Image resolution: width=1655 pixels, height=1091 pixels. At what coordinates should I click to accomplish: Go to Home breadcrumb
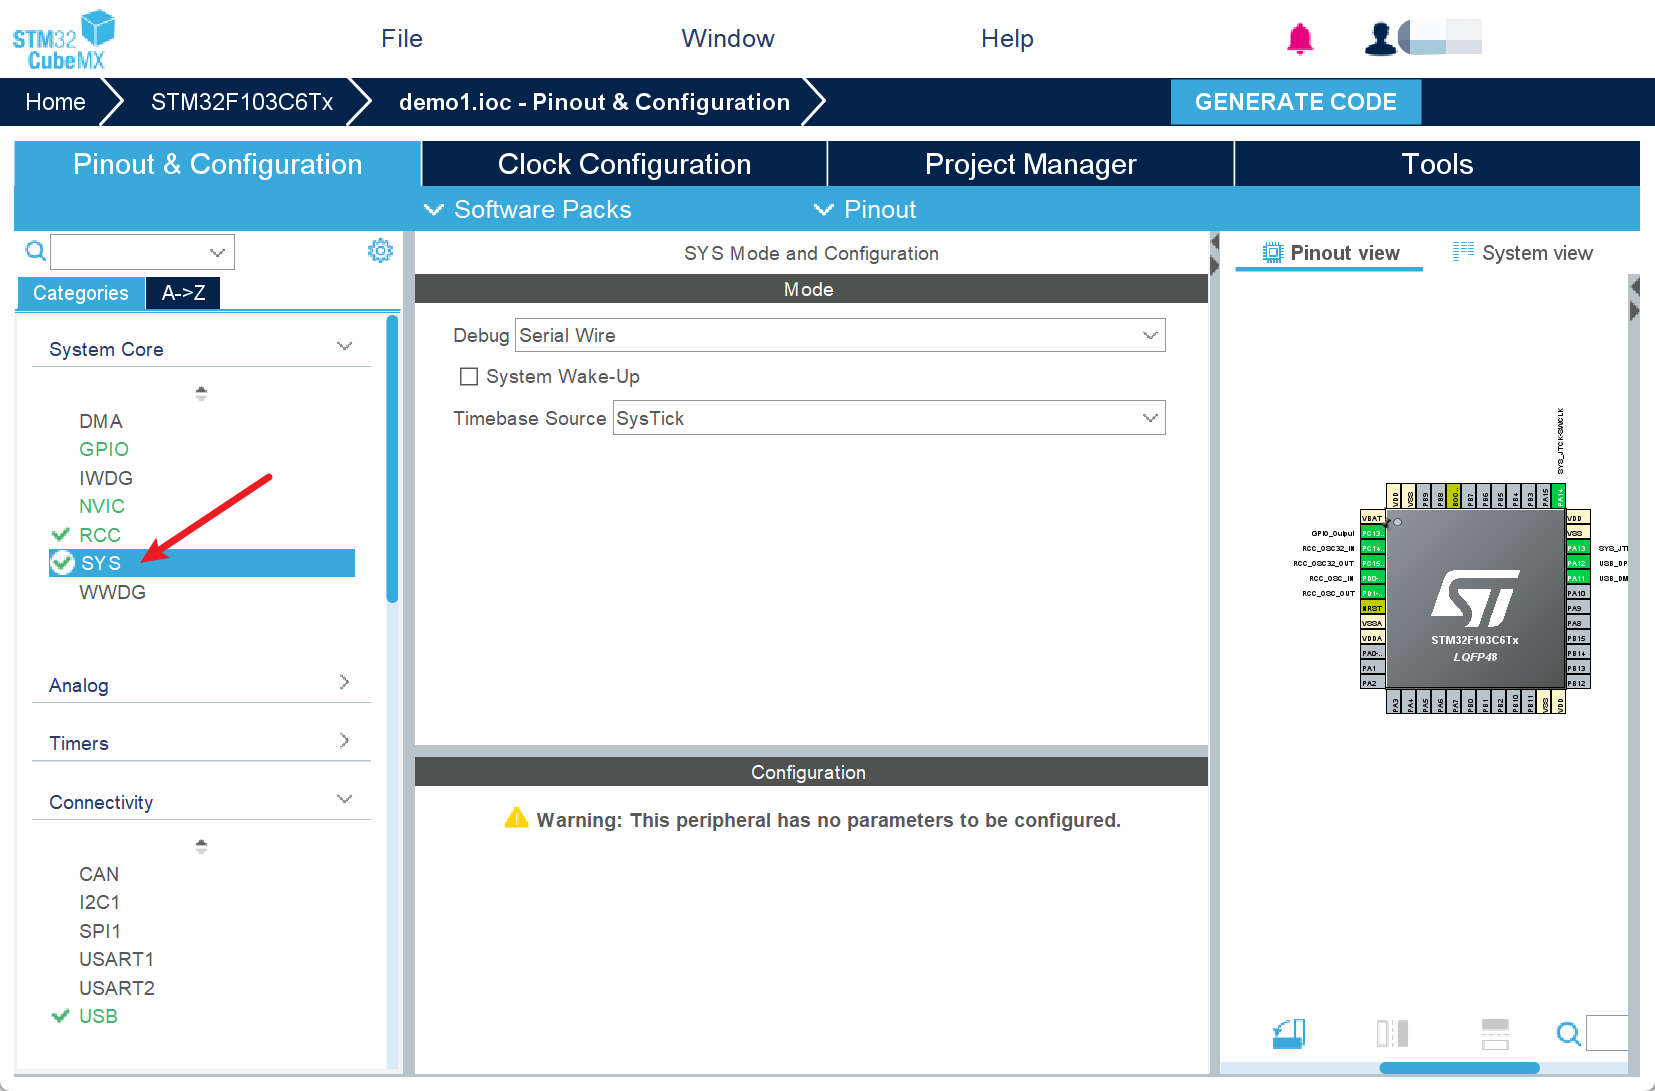(x=55, y=102)
